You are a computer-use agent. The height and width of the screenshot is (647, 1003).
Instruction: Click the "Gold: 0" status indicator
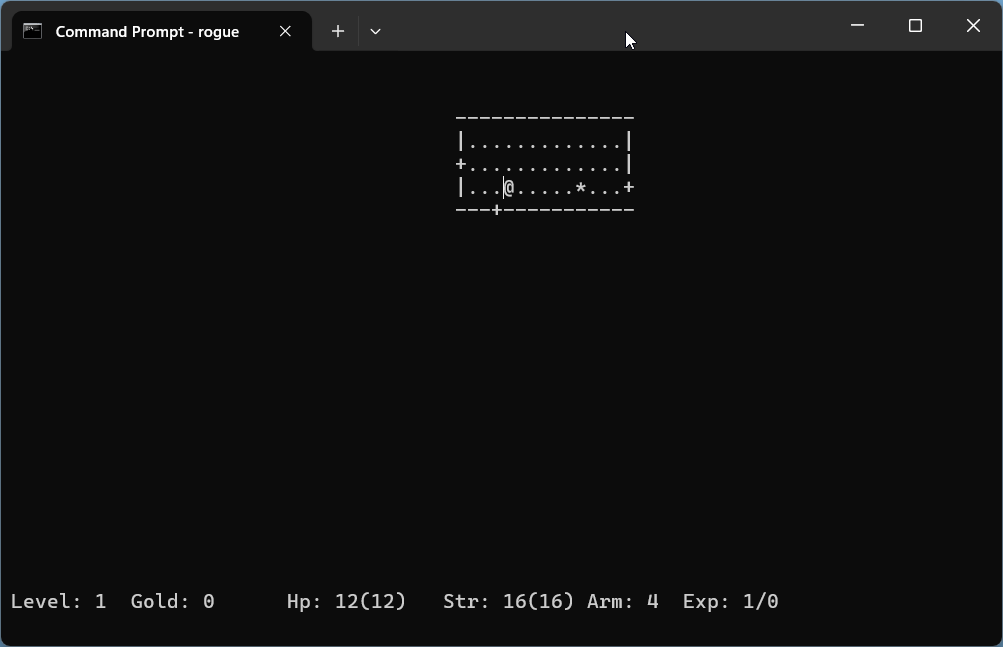tap(172, 601)
